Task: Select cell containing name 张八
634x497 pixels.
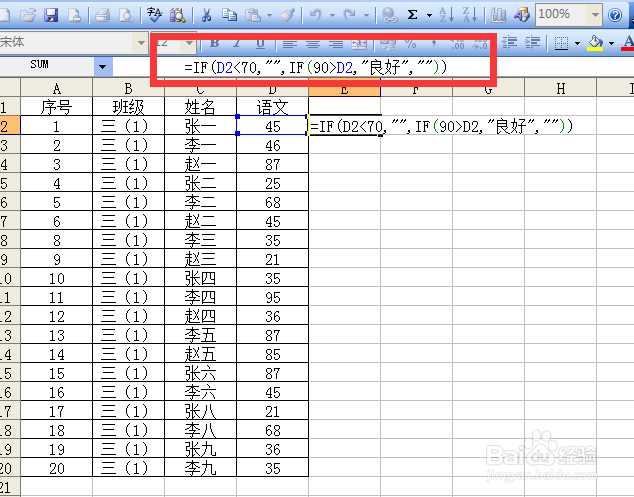Action: [x=200, y=411]
